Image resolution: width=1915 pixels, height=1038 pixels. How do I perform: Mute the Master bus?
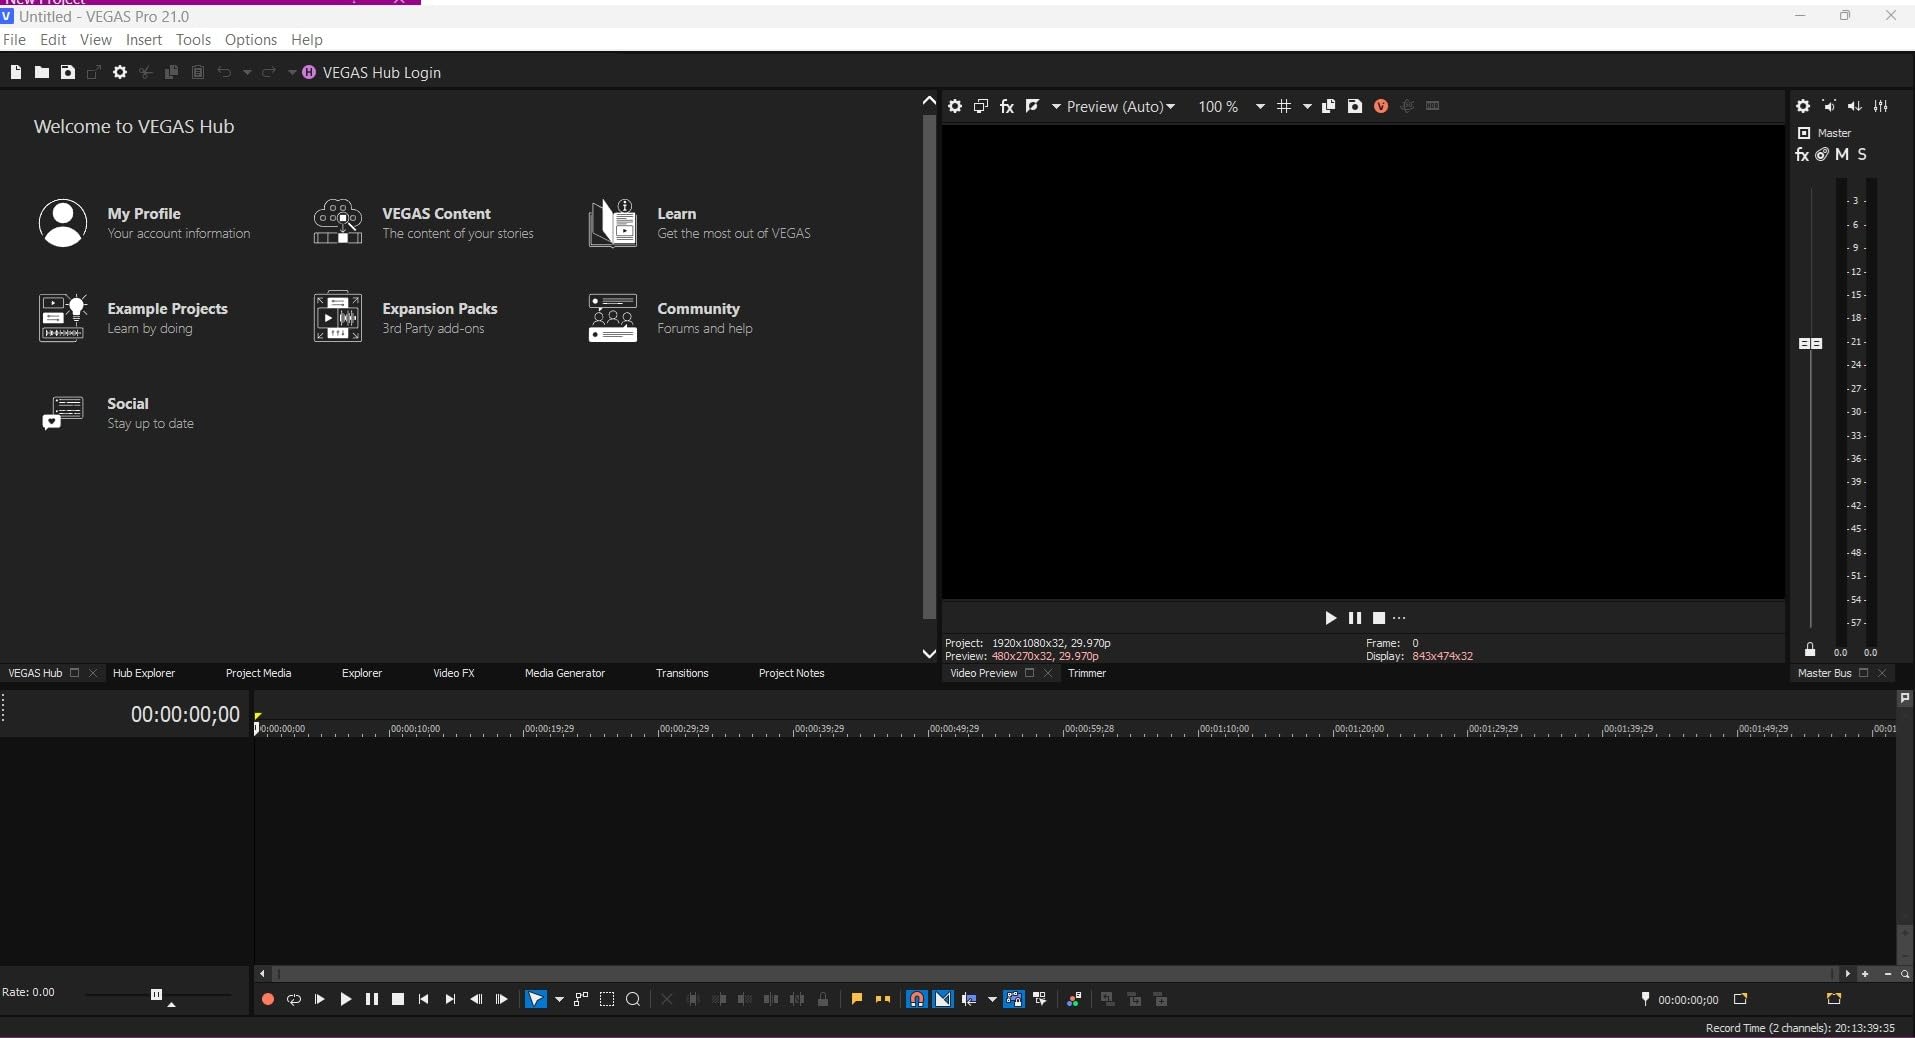pos(1842,155)
